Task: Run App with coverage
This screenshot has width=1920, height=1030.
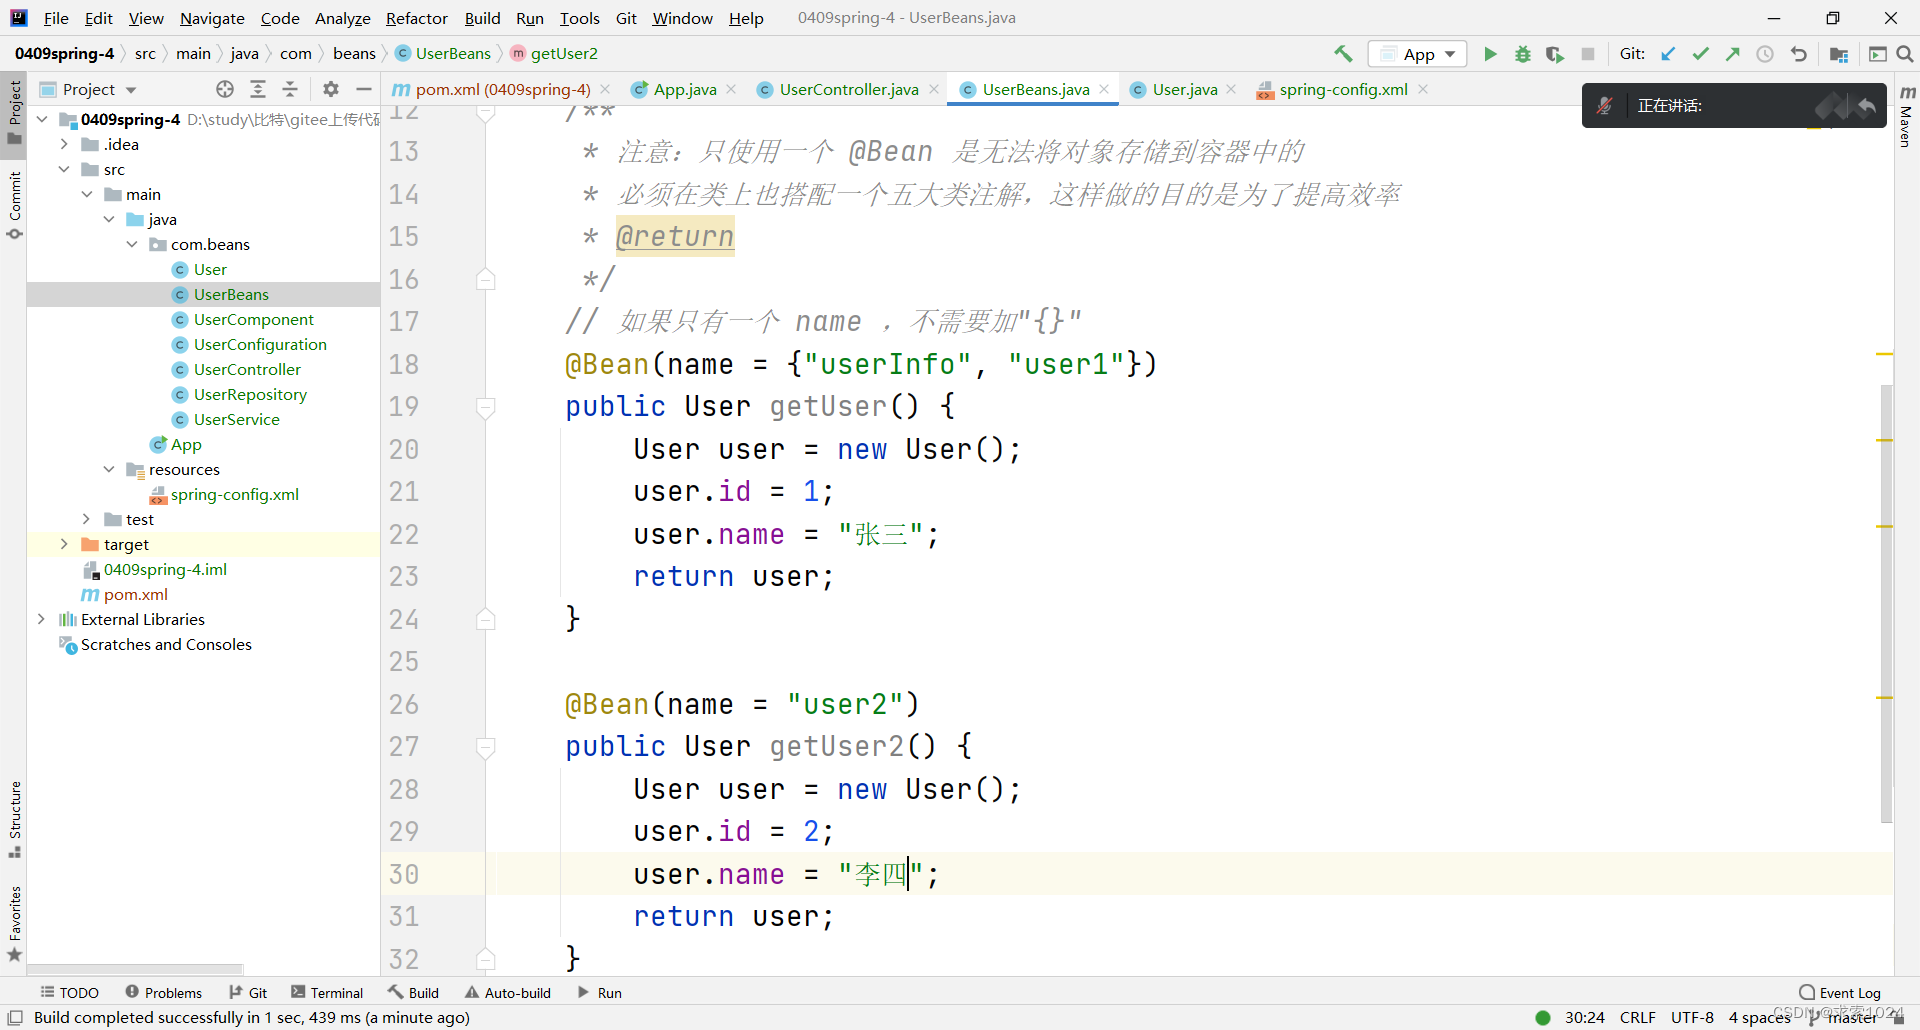Action: (x=1554, y=54)
